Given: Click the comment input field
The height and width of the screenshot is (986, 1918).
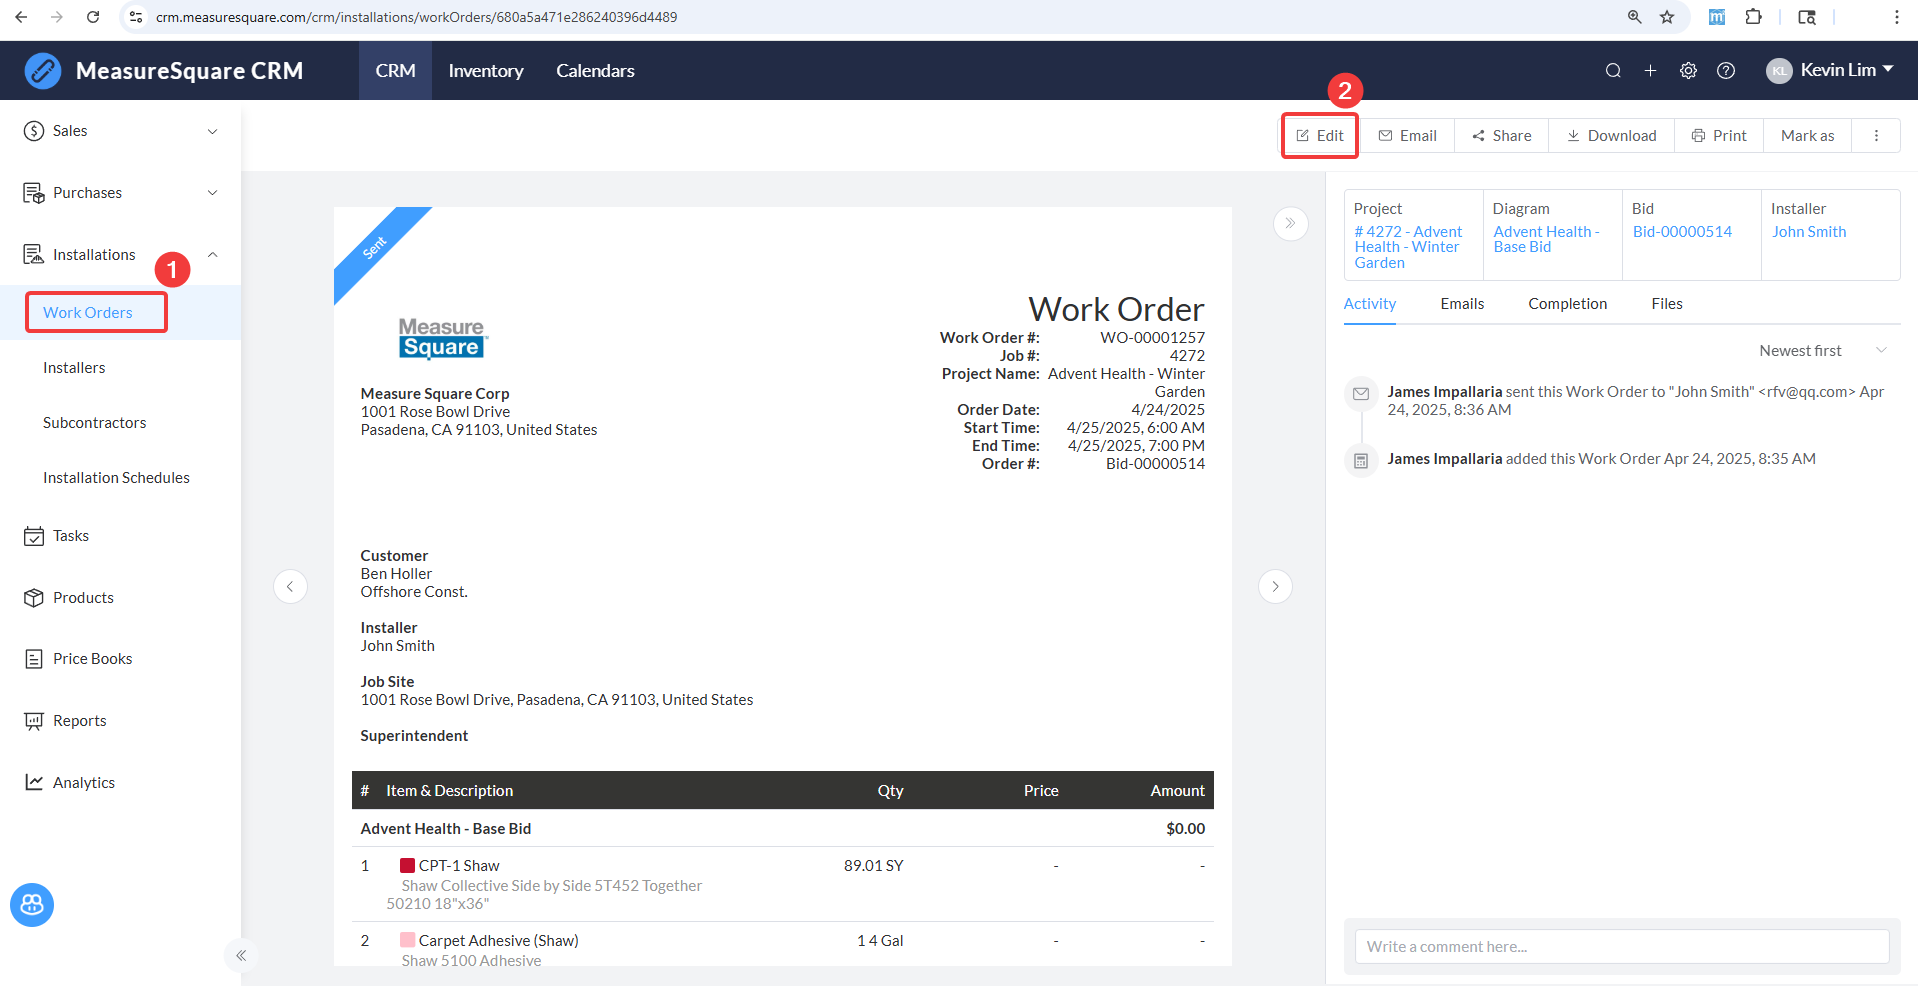Looking at the screenshot, I should pyautogui.click(x=1622, y=947).
